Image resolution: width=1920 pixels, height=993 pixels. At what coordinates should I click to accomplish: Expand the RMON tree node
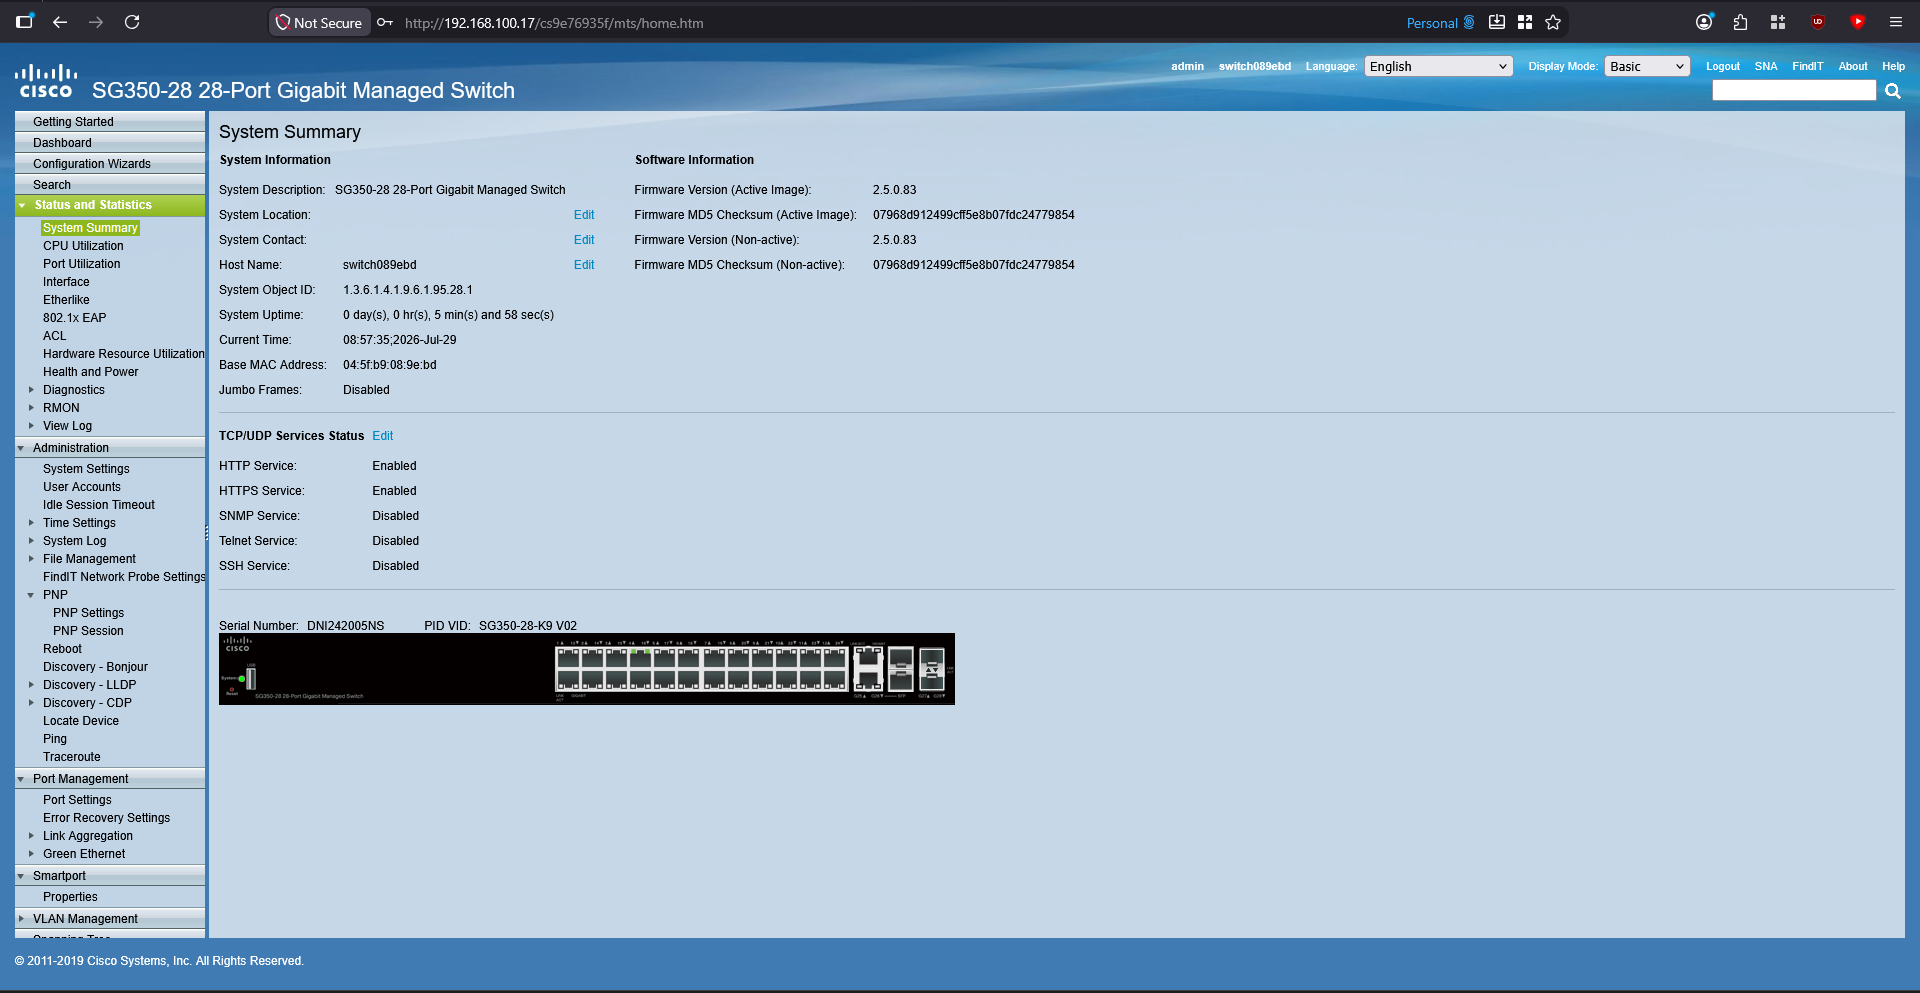31,408
